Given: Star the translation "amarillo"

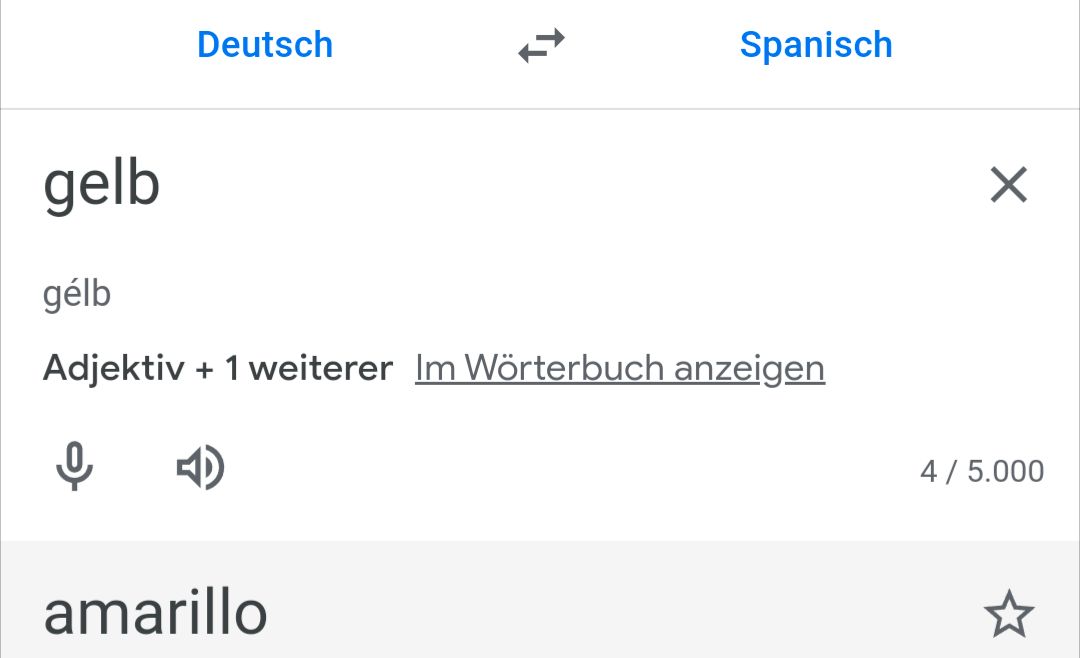Looking at the screenshot, I should point(1008,614).
